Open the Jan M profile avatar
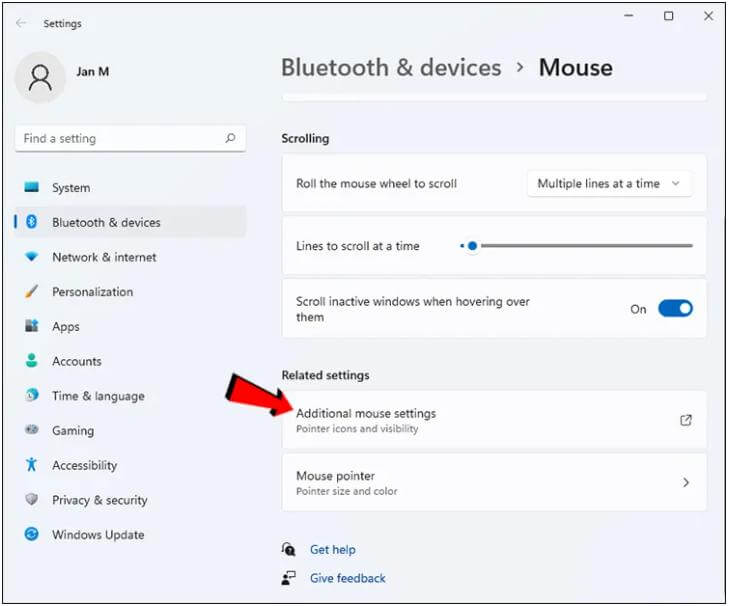729x606 pixels. pyautogui.click(x=40, y=77)
